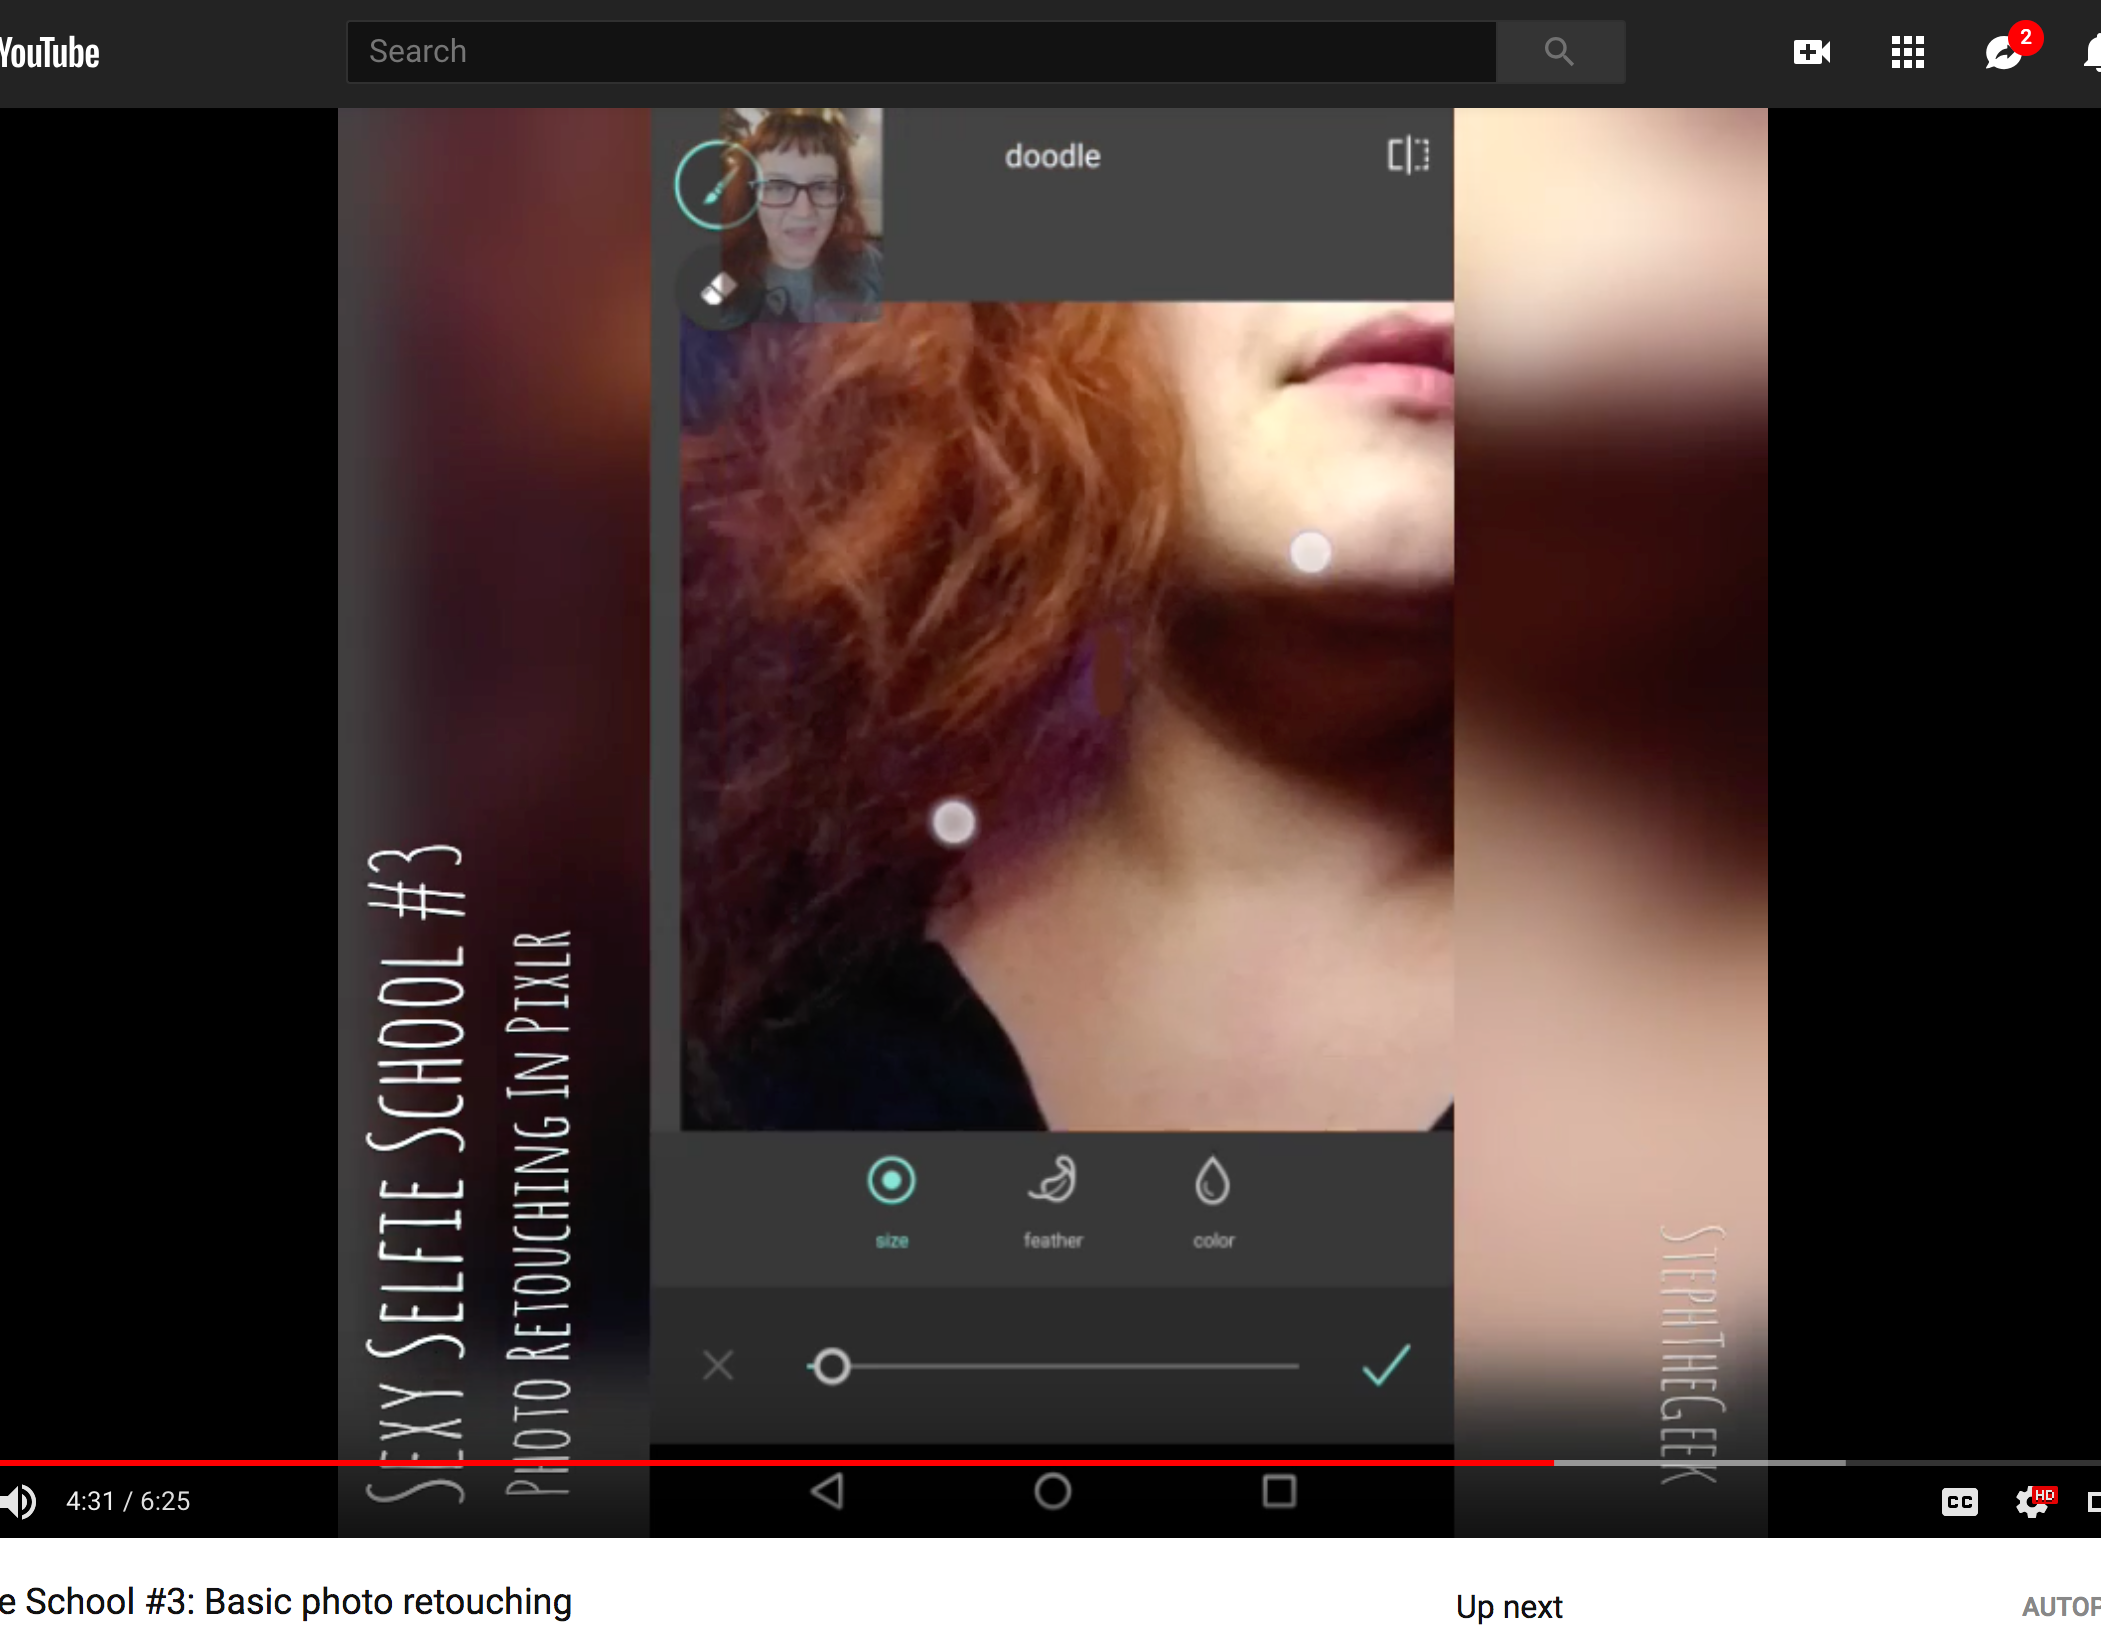The height and width of the screenshot is (1644, 2101).
Task: Click the YouTube logo
Action: [50, 52]
